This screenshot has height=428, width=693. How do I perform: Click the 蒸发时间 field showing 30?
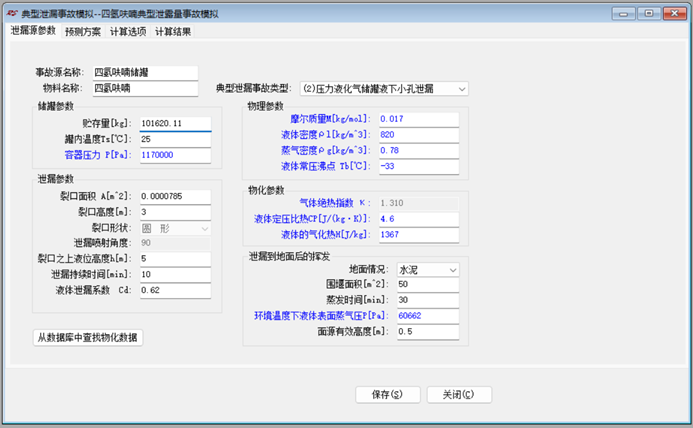pyautogui.click(x=428, y=300)
